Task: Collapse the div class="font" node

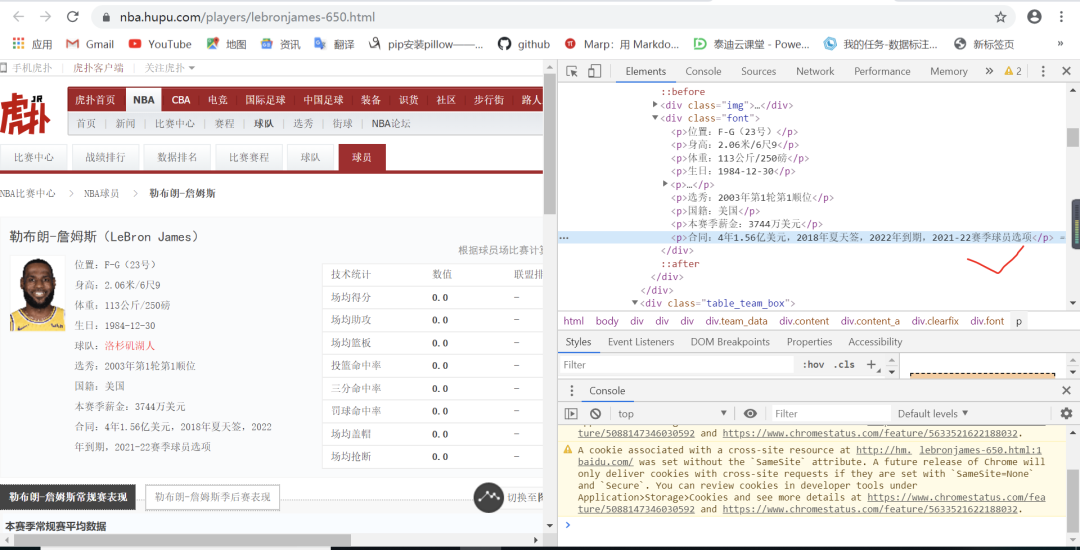Action: 656,118
